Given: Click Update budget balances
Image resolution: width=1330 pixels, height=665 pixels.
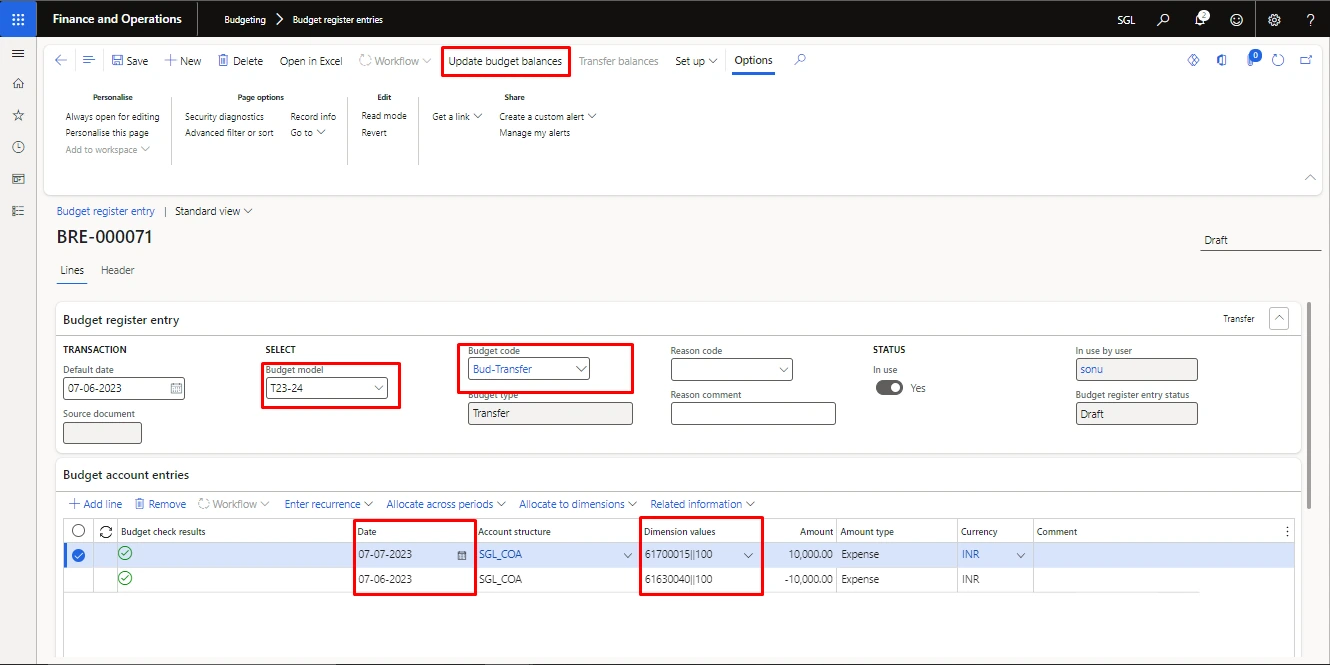Looking at the screenshot, I should pyautogui.click(x=505, y=61).
